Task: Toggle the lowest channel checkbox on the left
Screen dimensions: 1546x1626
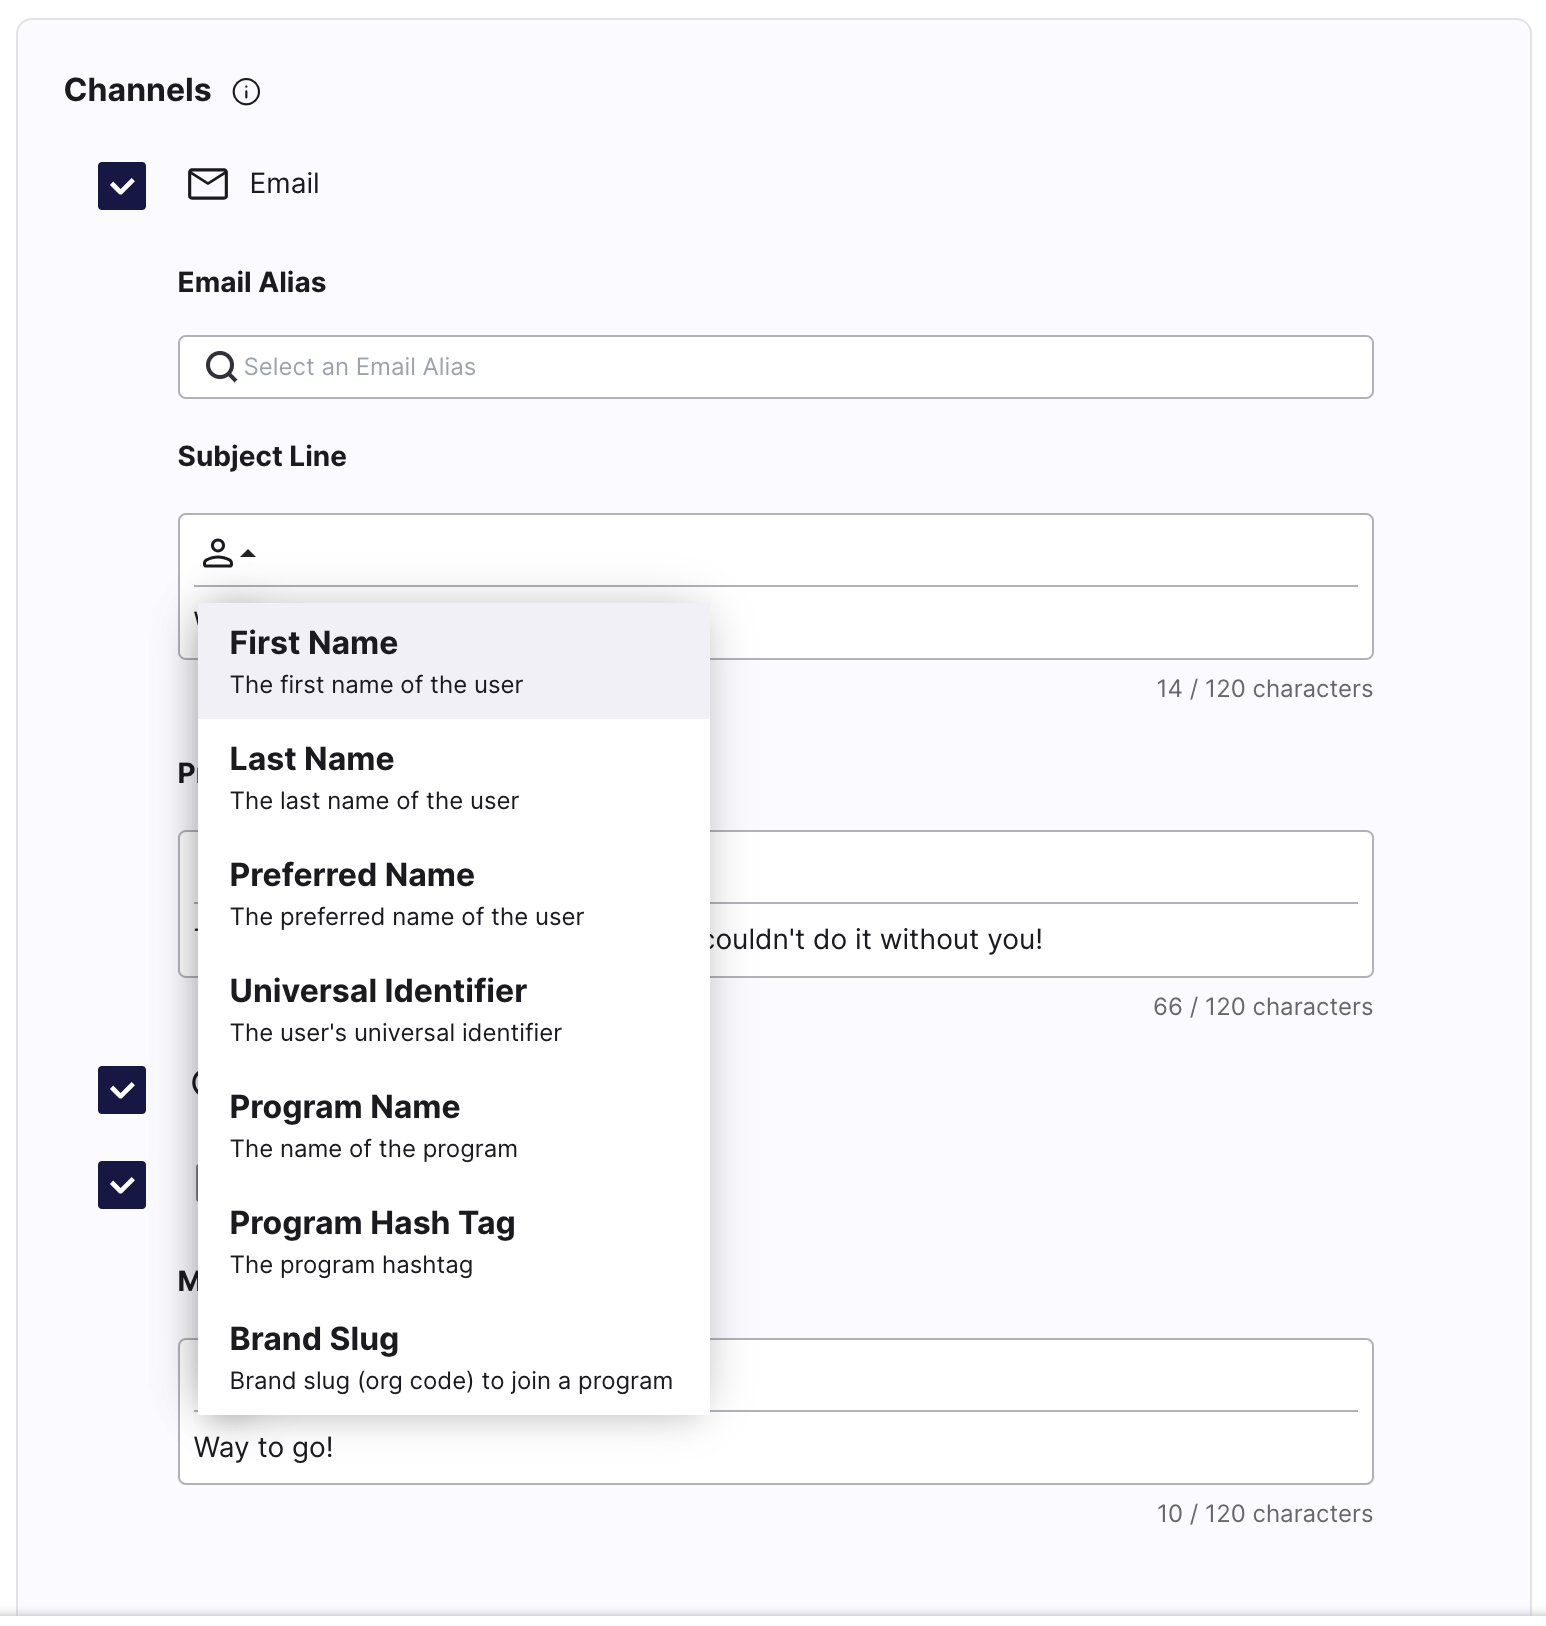Action: [x=121, y=1184]
